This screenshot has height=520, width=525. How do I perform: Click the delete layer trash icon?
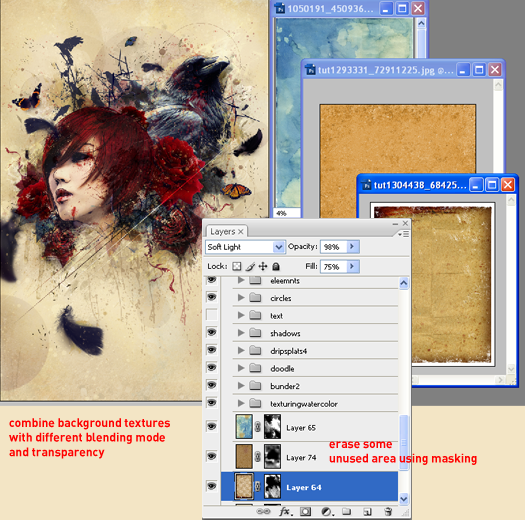(x=388, y=511)
